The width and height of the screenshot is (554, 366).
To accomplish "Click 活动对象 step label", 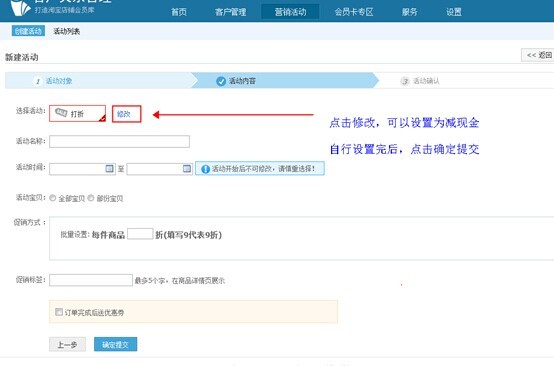I will pos(59,81).
